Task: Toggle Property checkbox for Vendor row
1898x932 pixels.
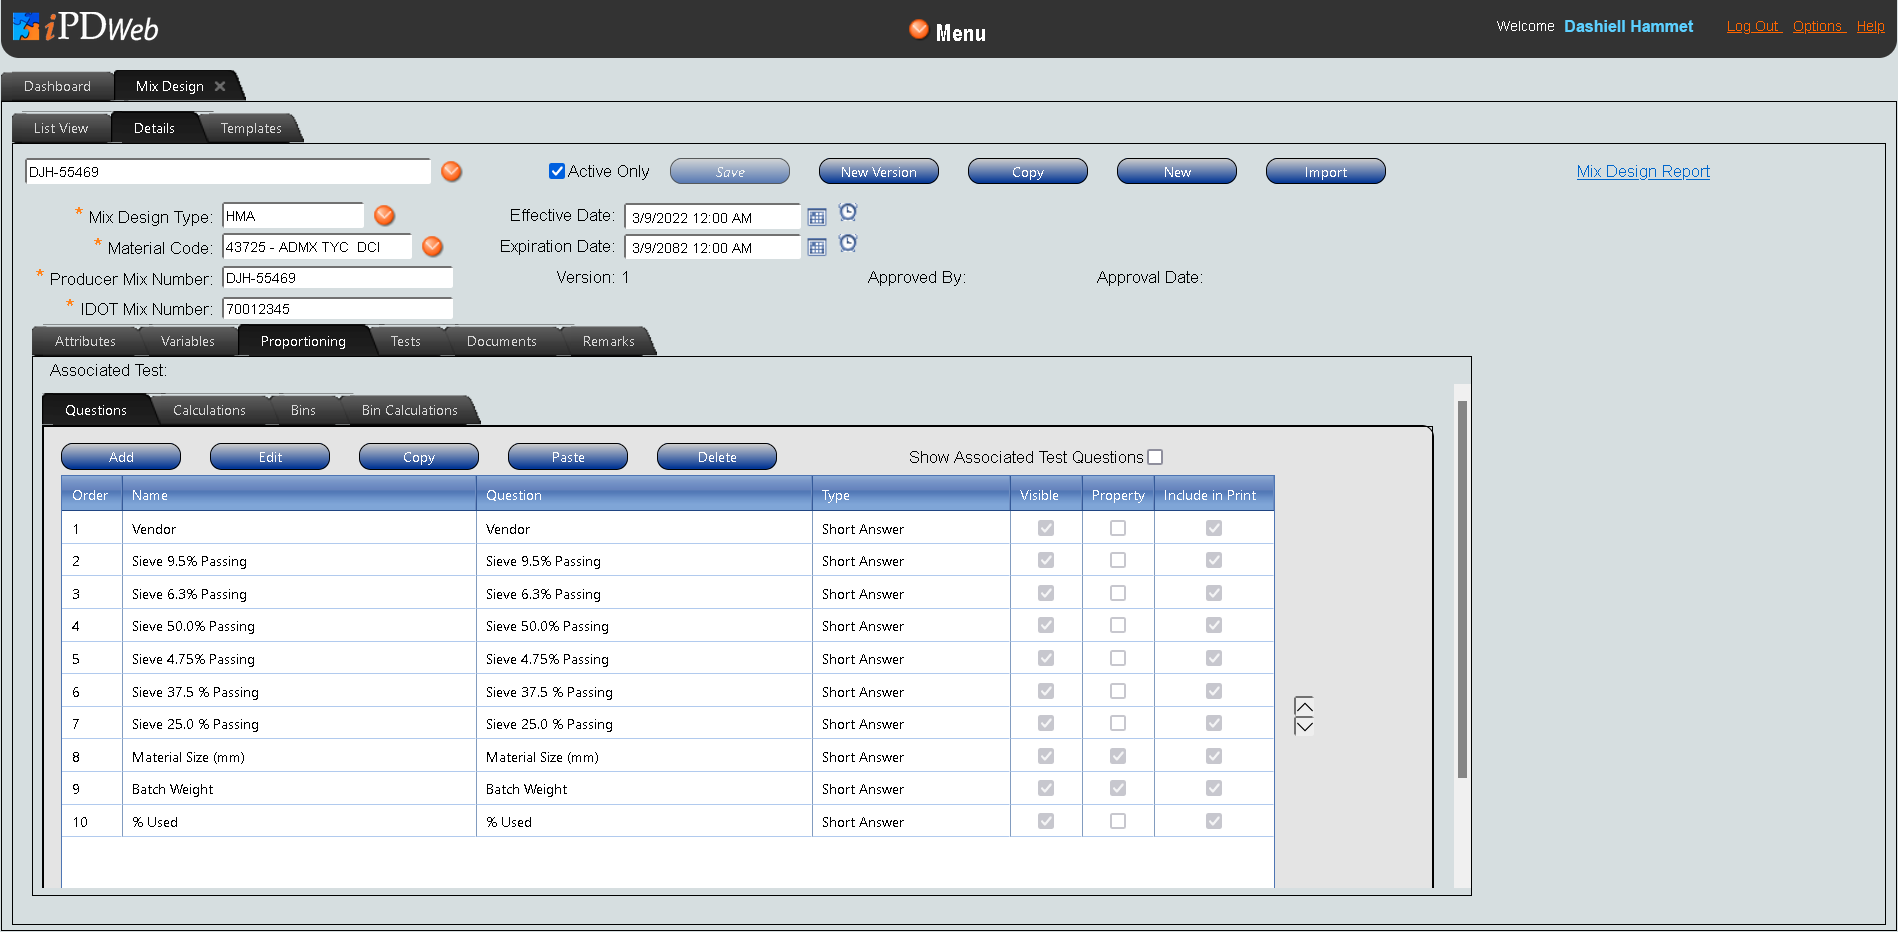Action: [x=1118, y=528]
